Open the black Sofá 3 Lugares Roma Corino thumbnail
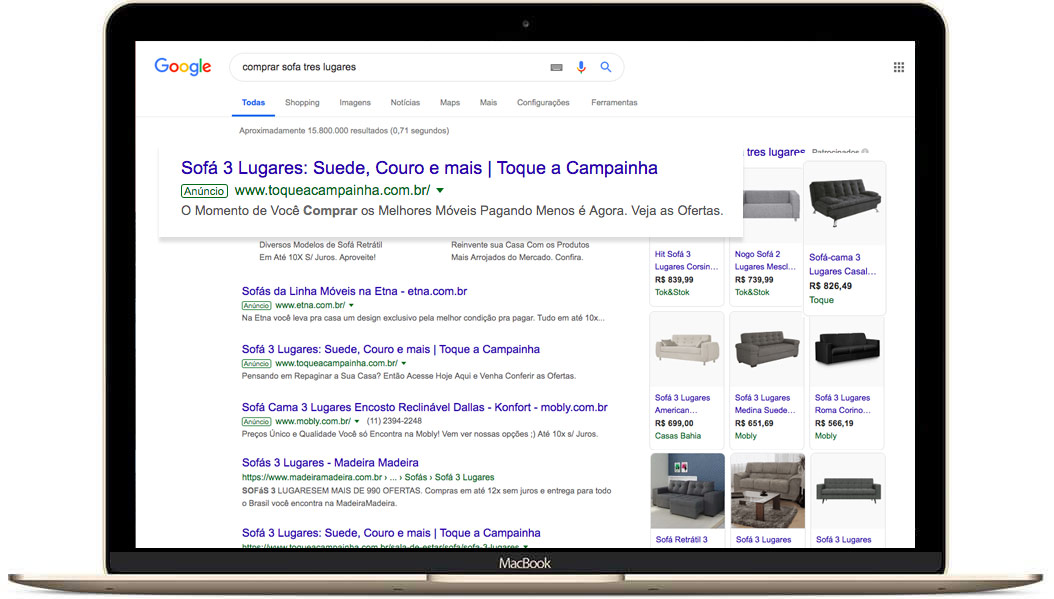Image resolution: width=1054 pixels, height=599 pixels. [x=847, y=349]
